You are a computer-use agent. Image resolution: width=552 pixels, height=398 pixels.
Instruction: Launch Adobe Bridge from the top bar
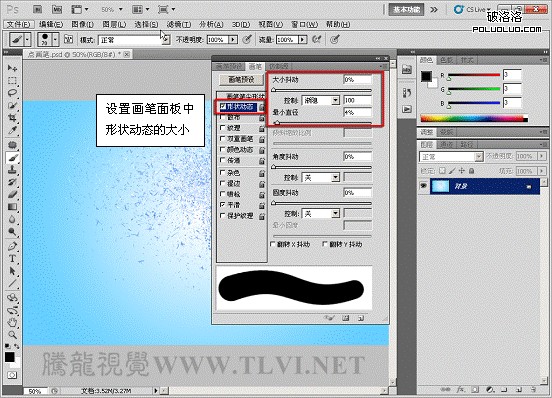pos(37,10)
